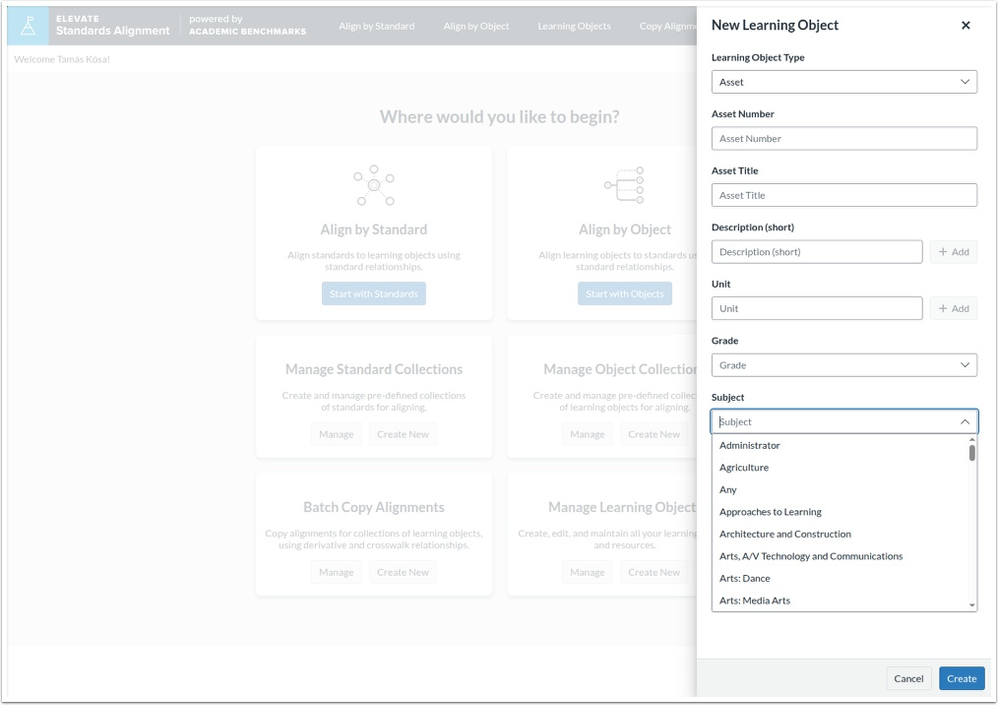998x705 pixels.
Task: Click the Asset Title input field
Action: (x=843, y=195)
